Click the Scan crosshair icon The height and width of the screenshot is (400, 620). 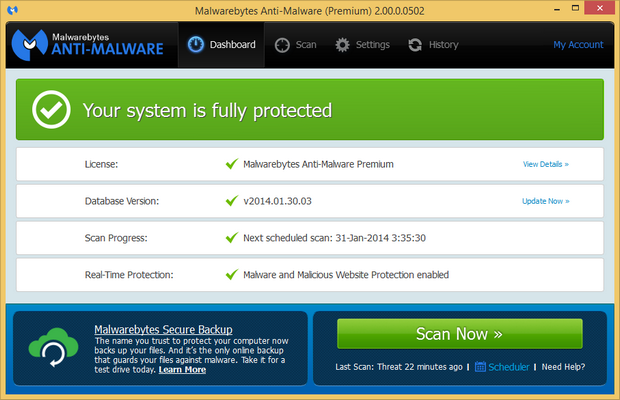tap(282, 45)
